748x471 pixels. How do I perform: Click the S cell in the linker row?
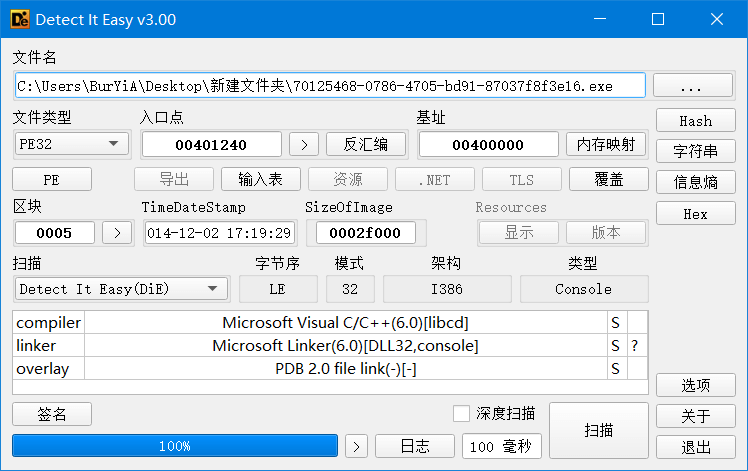[x=617, y=345]
